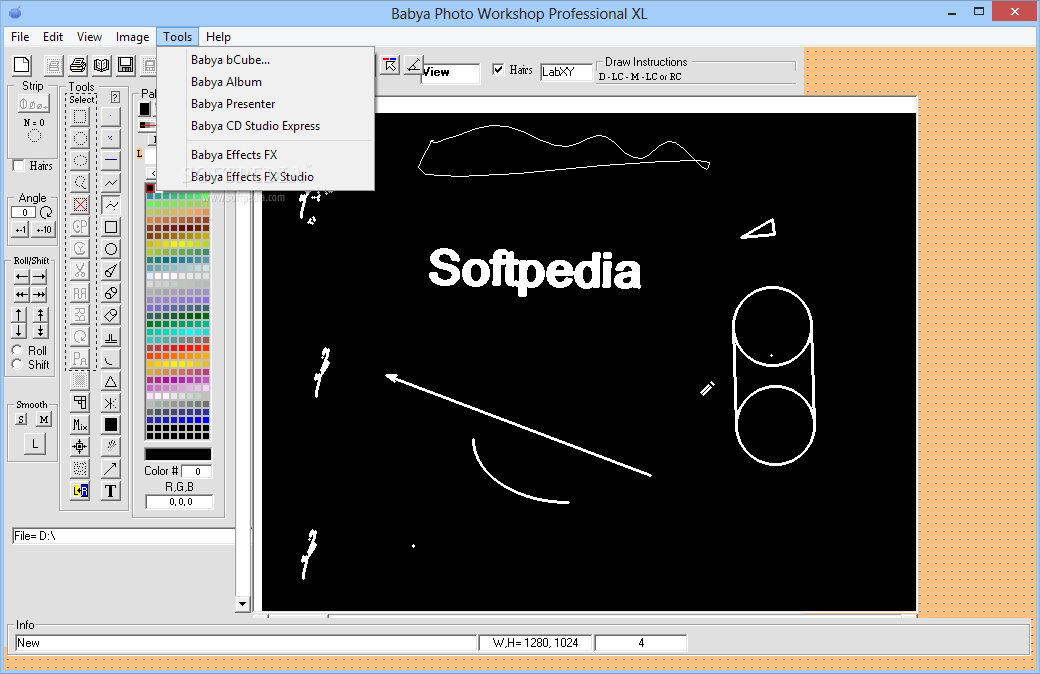Screen dimensions: 1040x674
Task: Select the arc draw tool
Action: (111, 359)
